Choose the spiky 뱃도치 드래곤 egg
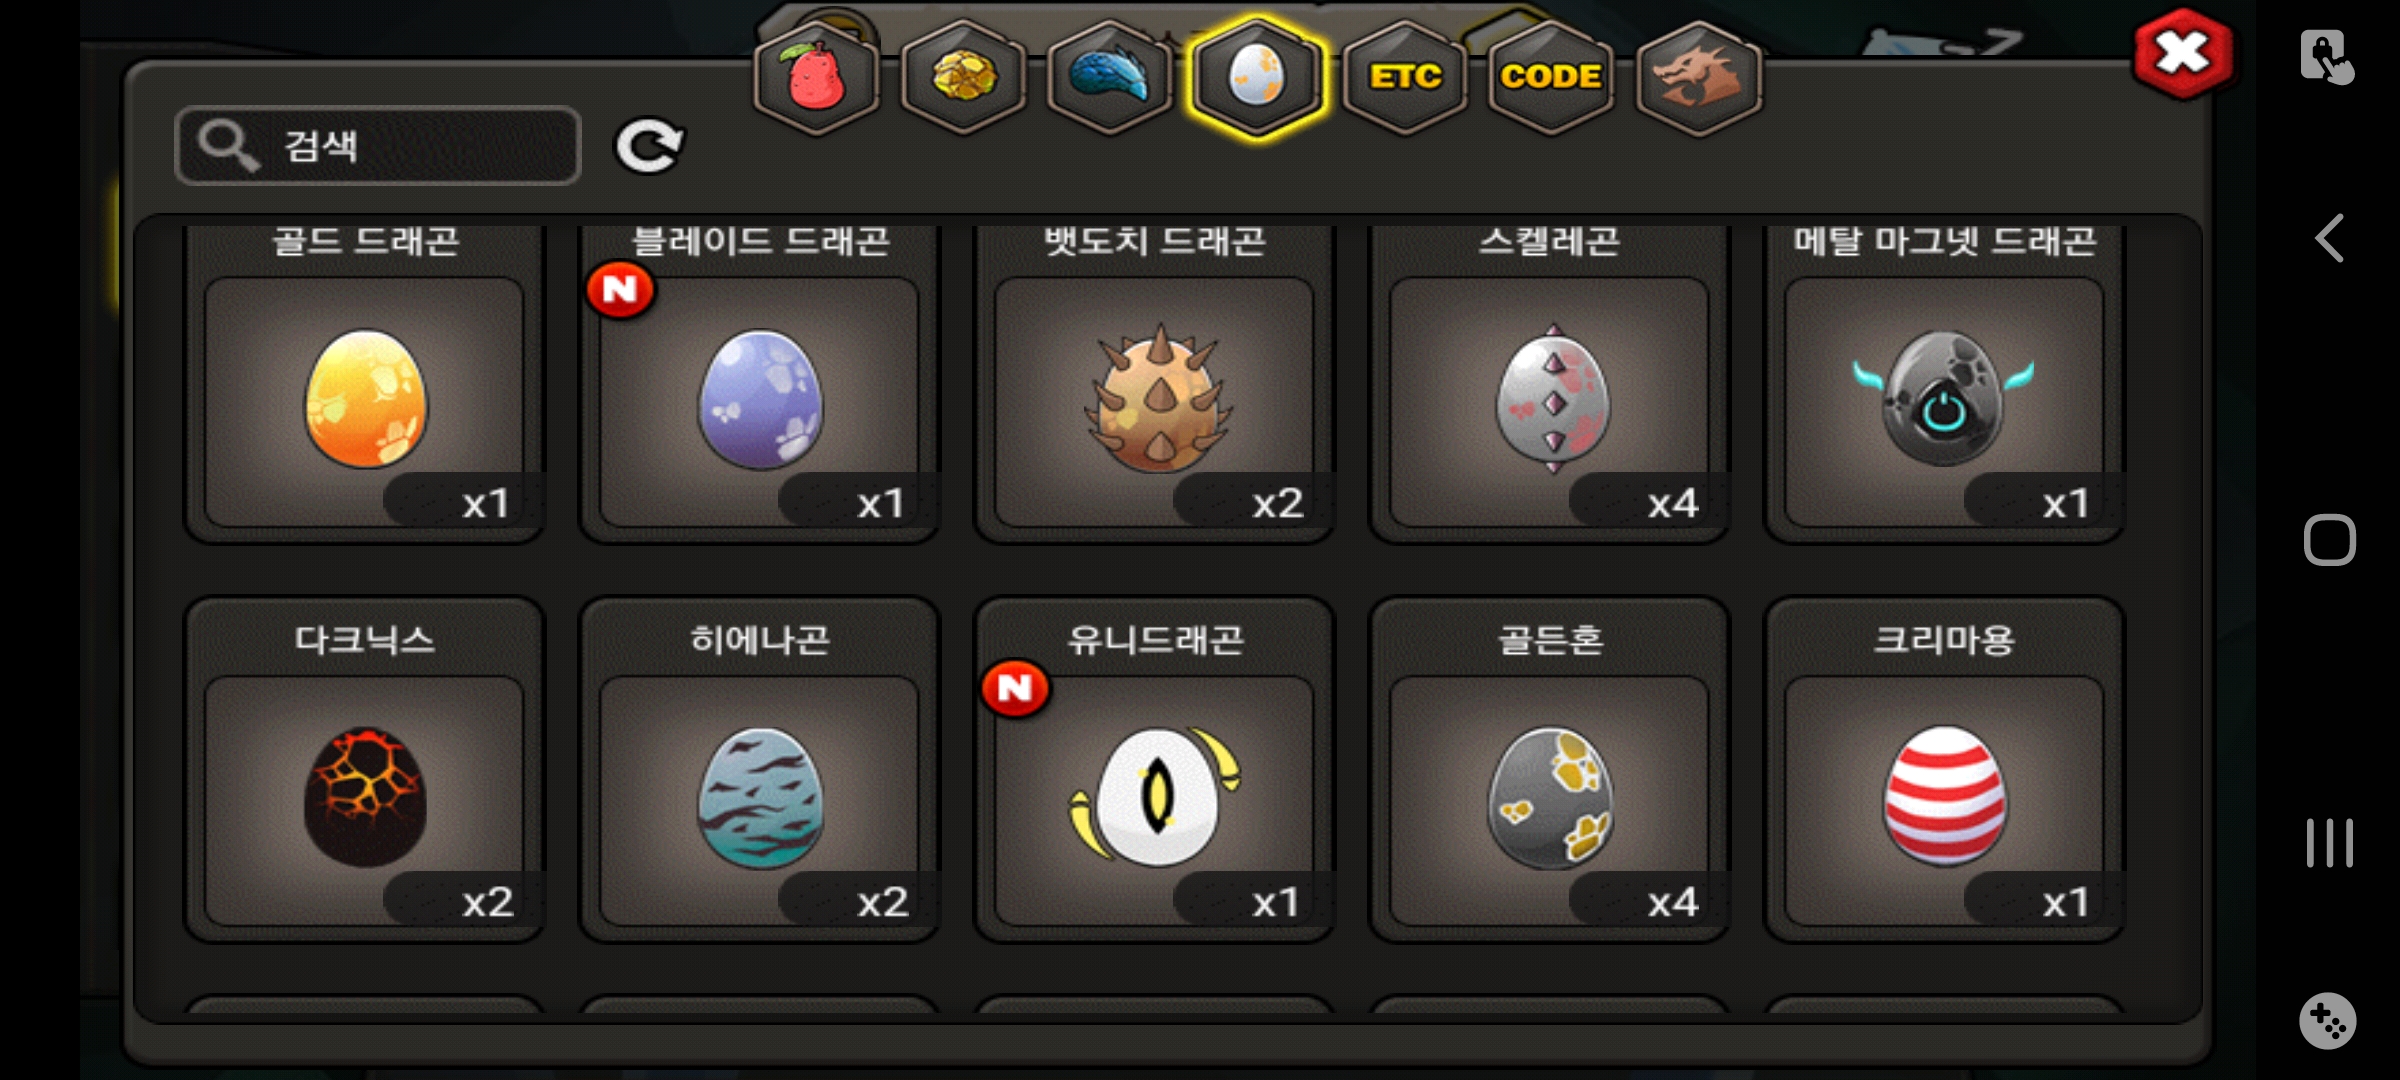The width and height of the screenshot is (2400, 1080). click(x=1155, y=401)
